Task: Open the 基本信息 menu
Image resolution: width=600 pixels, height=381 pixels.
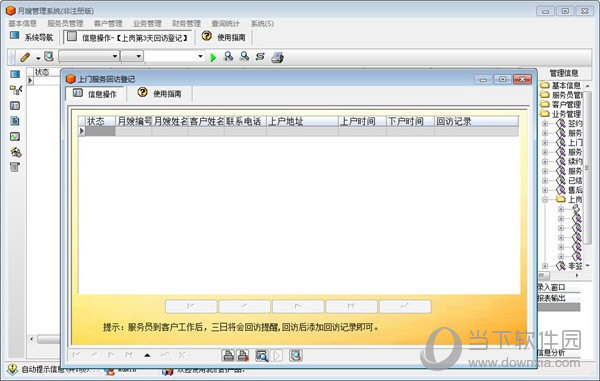Action: (x=23, y=23)
